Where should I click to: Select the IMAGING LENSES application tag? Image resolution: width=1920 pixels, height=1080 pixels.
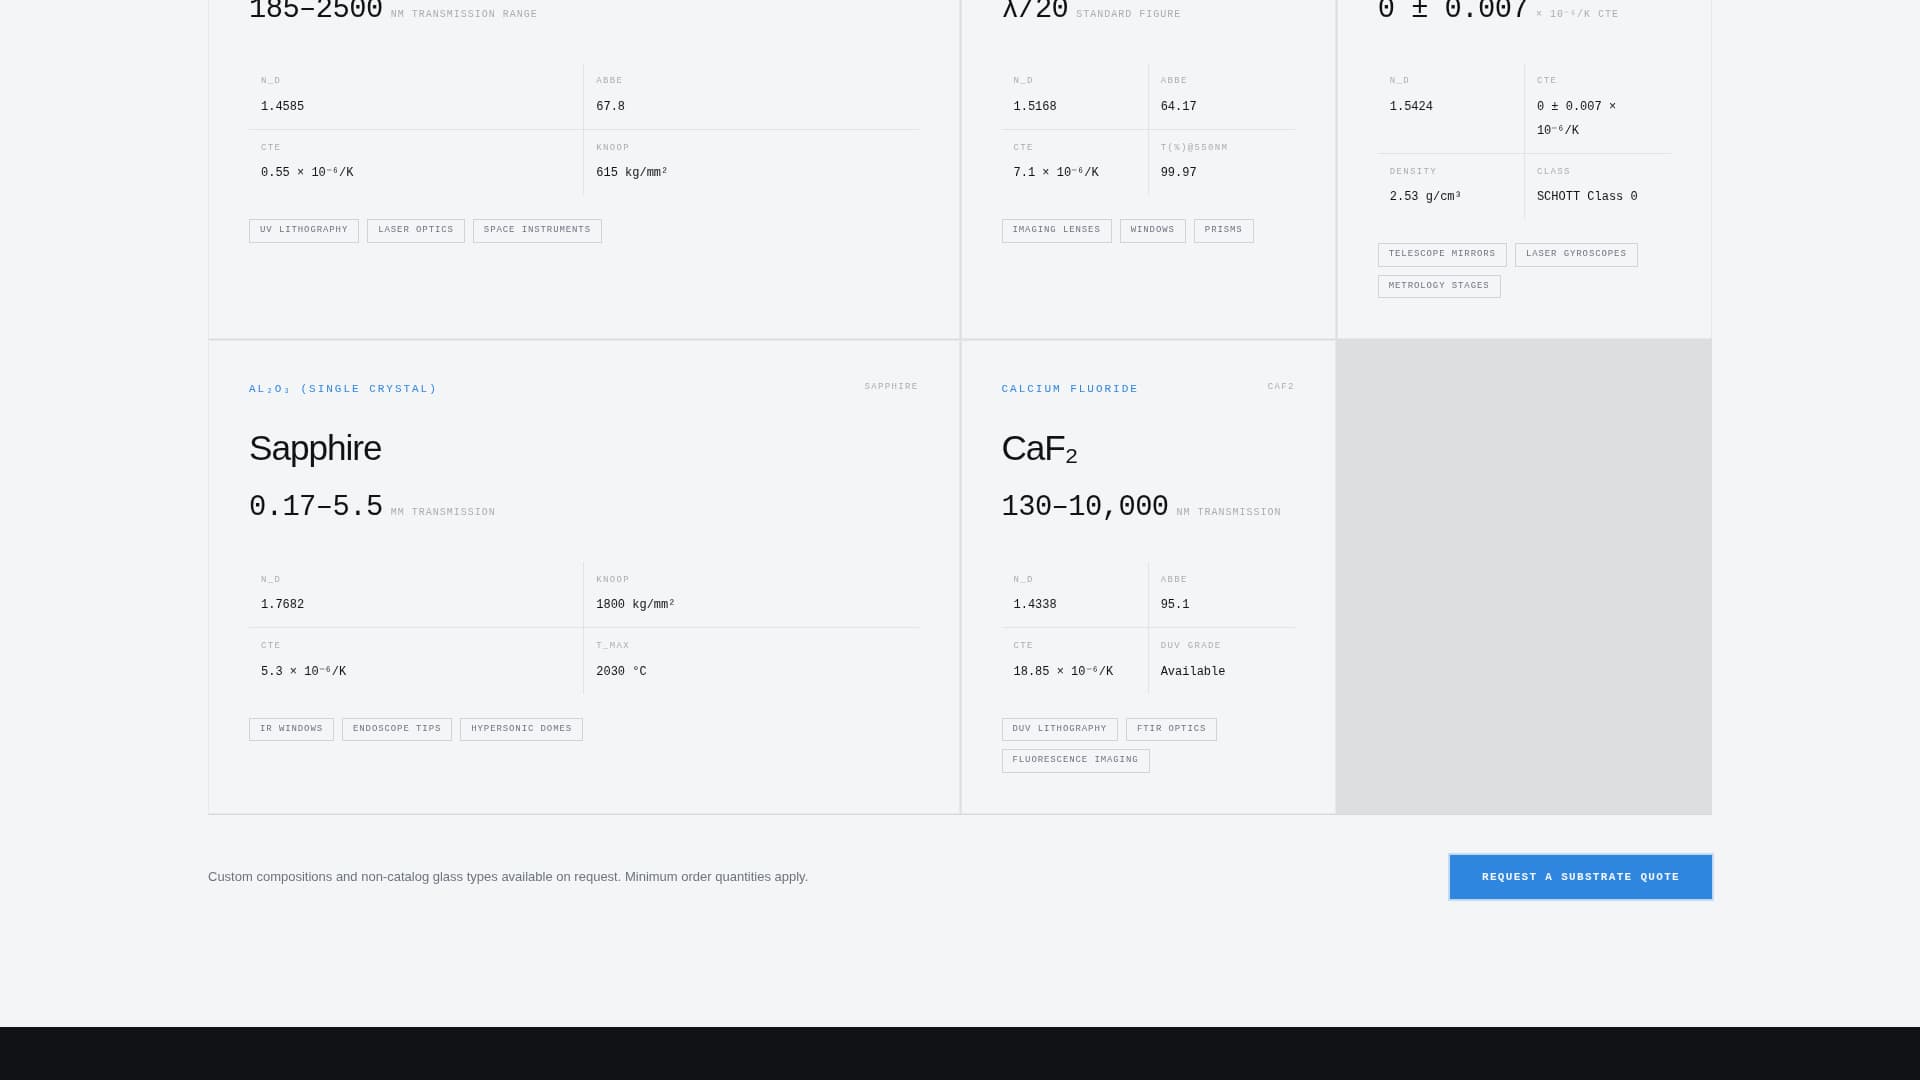(x=1056, y=230)
